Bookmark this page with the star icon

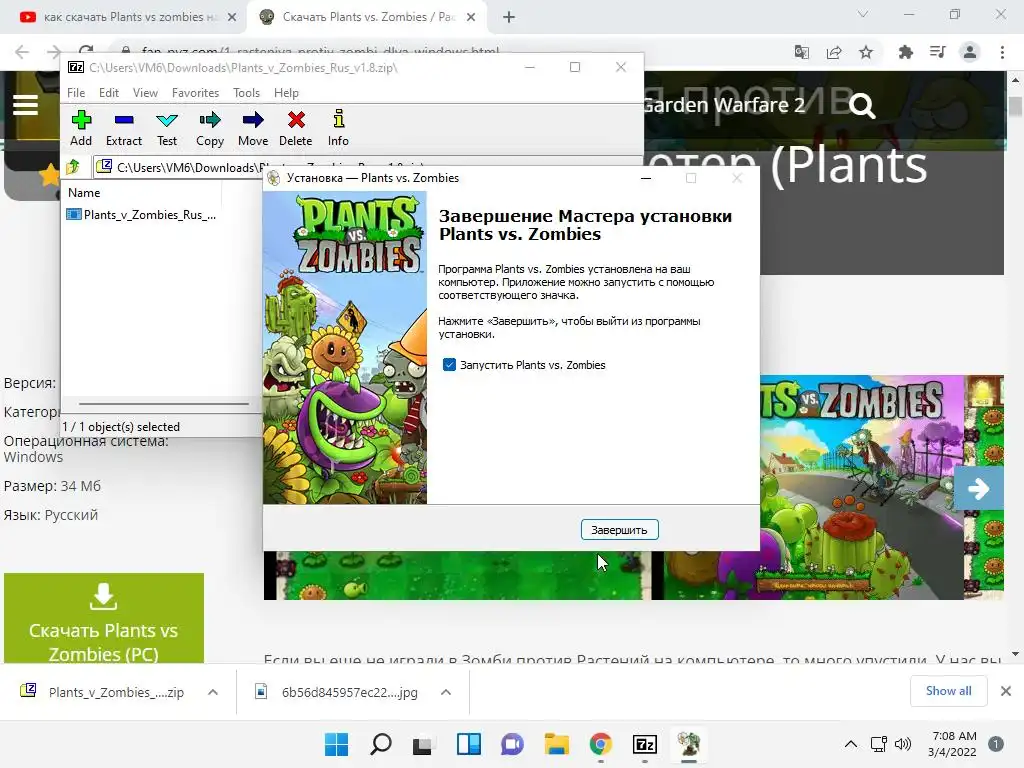(866, 52)
